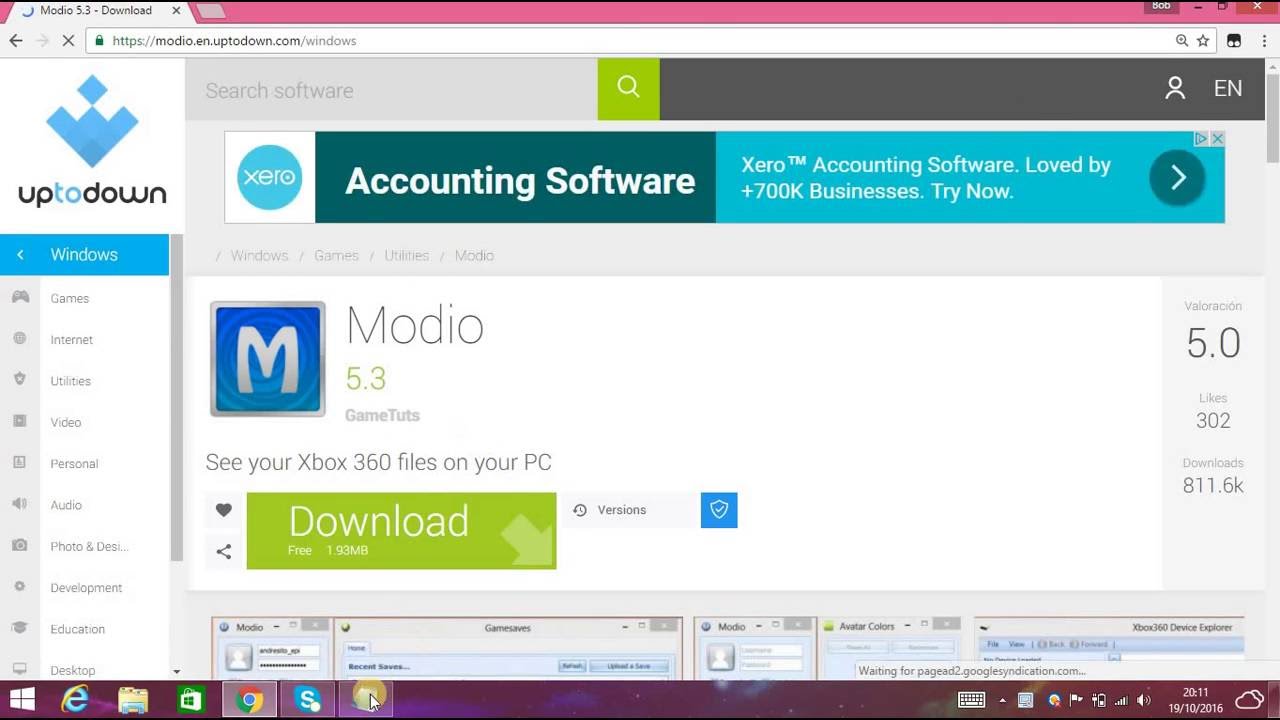The height and width of the screenshot is (720, 1280).
Task: Select Audio in the sidebar menu
Action: (x=66, y=504)
